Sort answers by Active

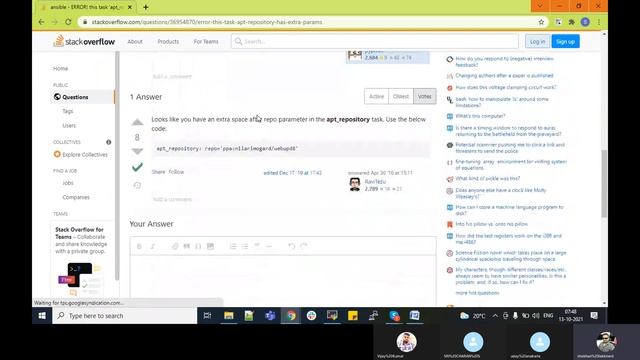click(x=376, y=96)
